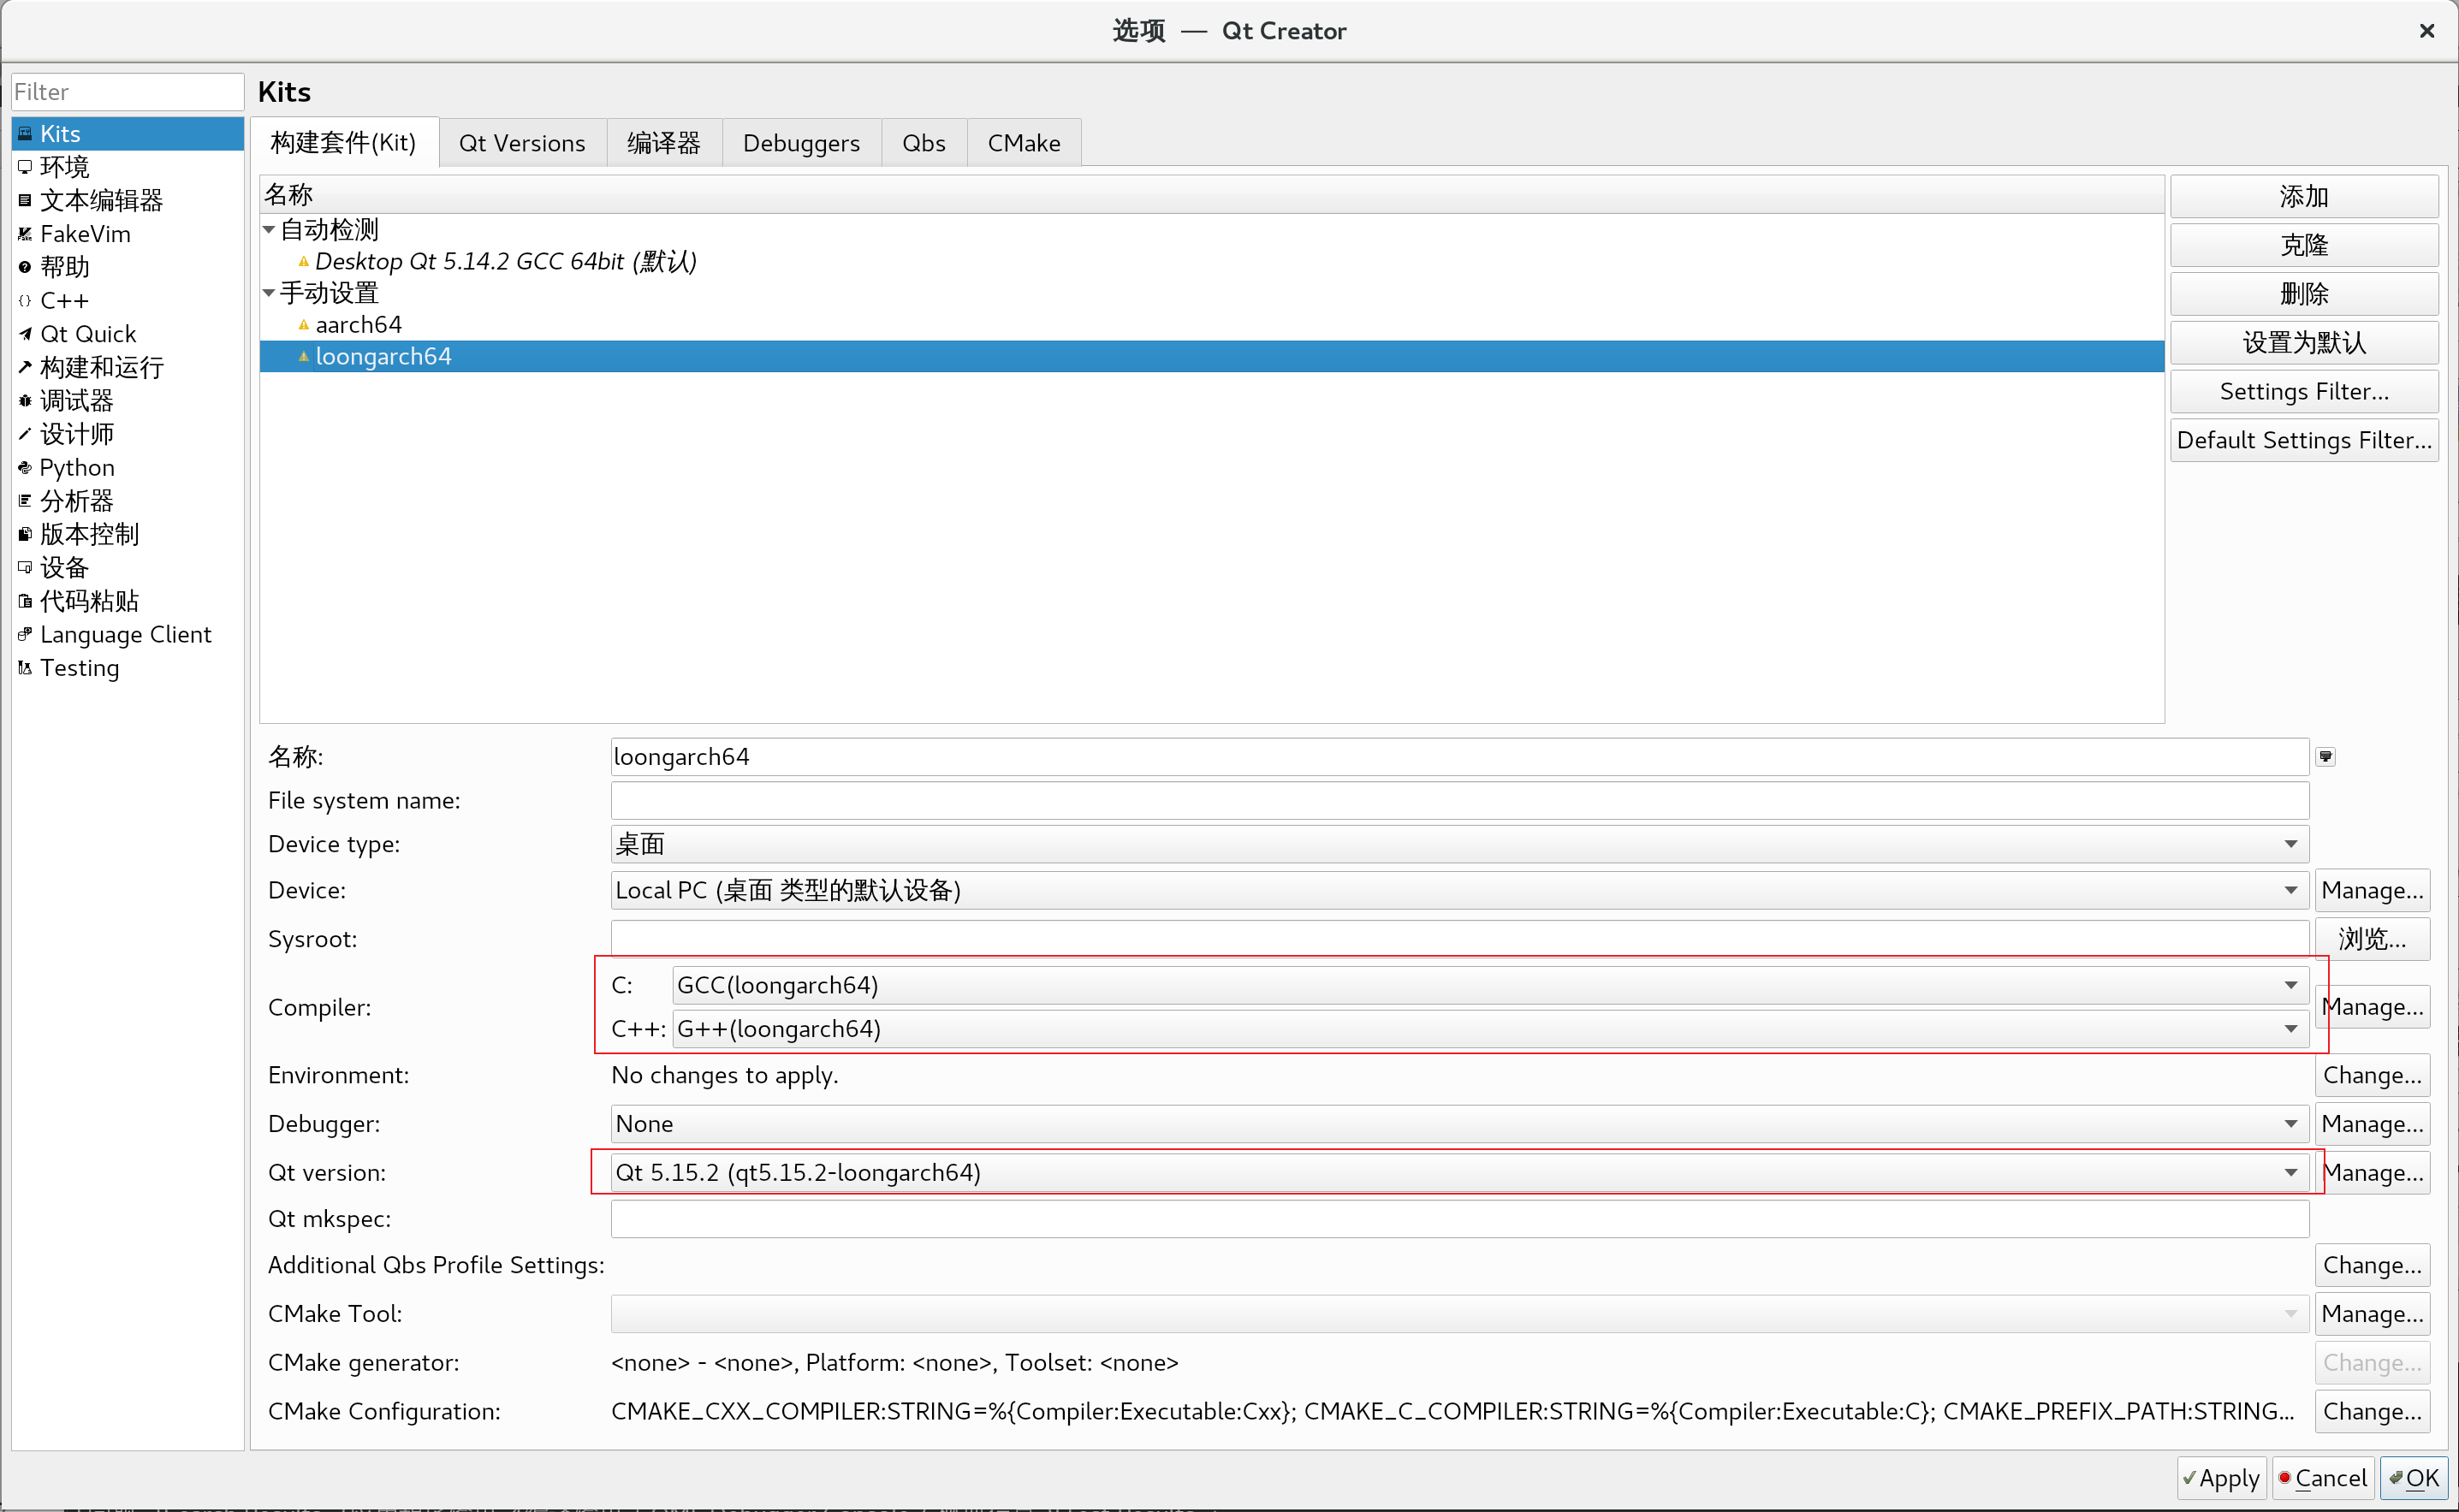Open the 分析器 settings section
The width and height of the screenshot is (2459, 1512).
76,500
